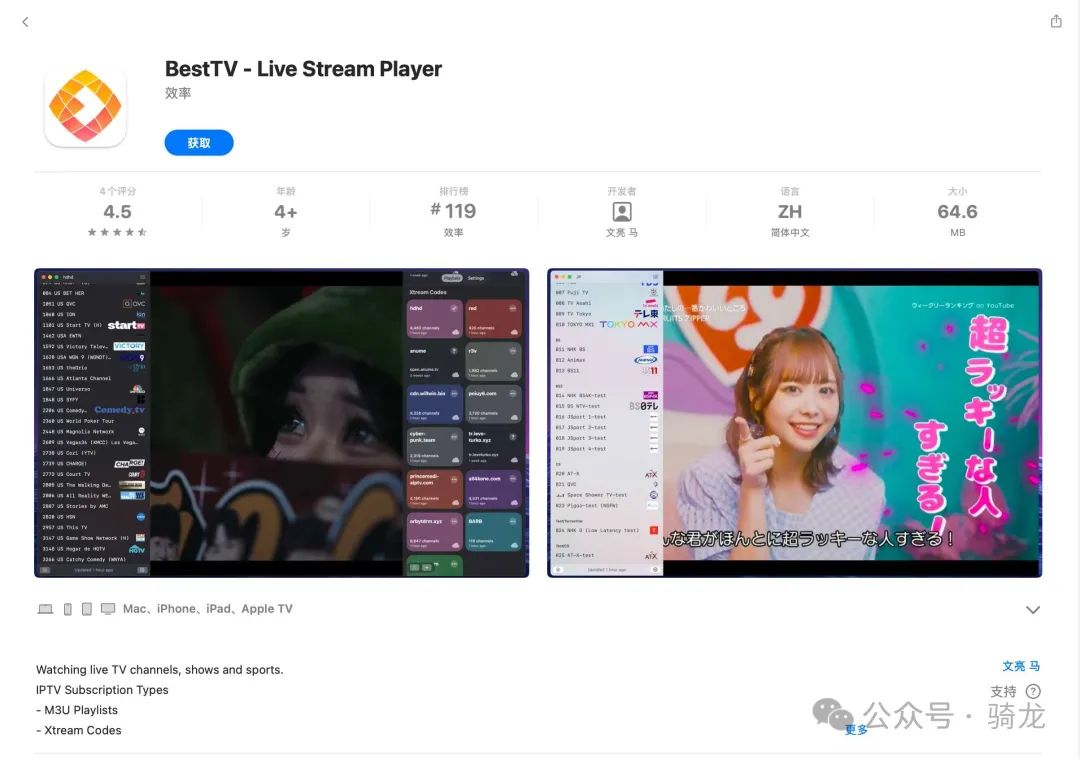Click the Apple TV display icon
The width and height of the screenshot is (1080, 759).
108,609
